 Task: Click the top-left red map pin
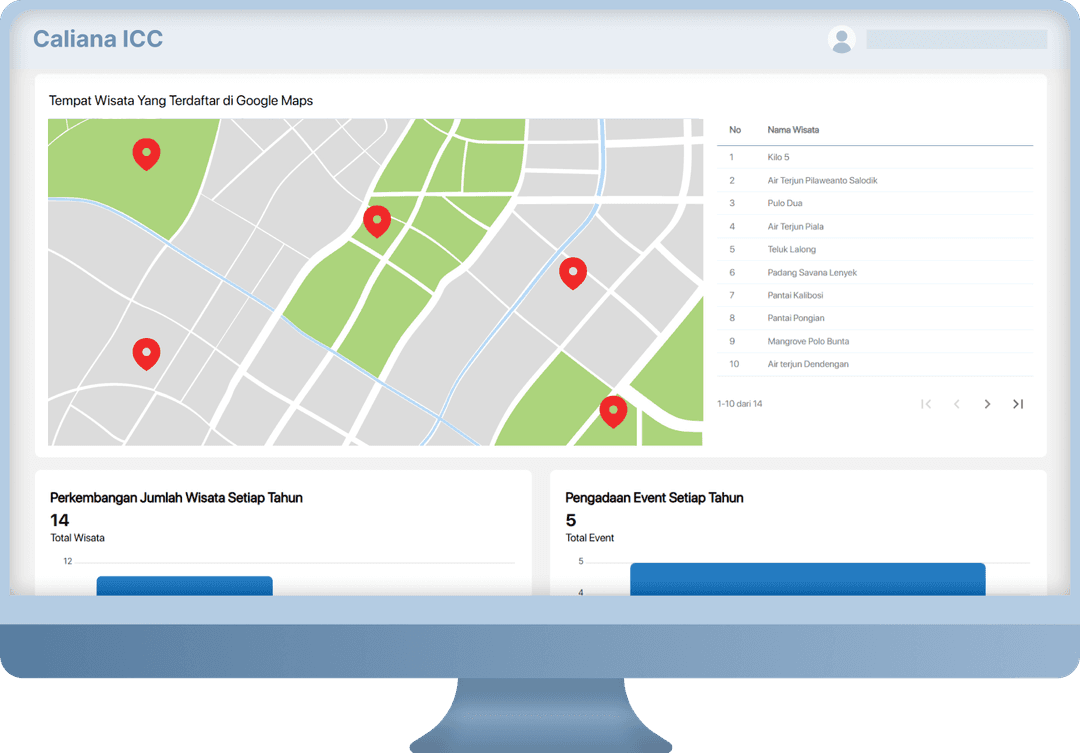point(146,154)
